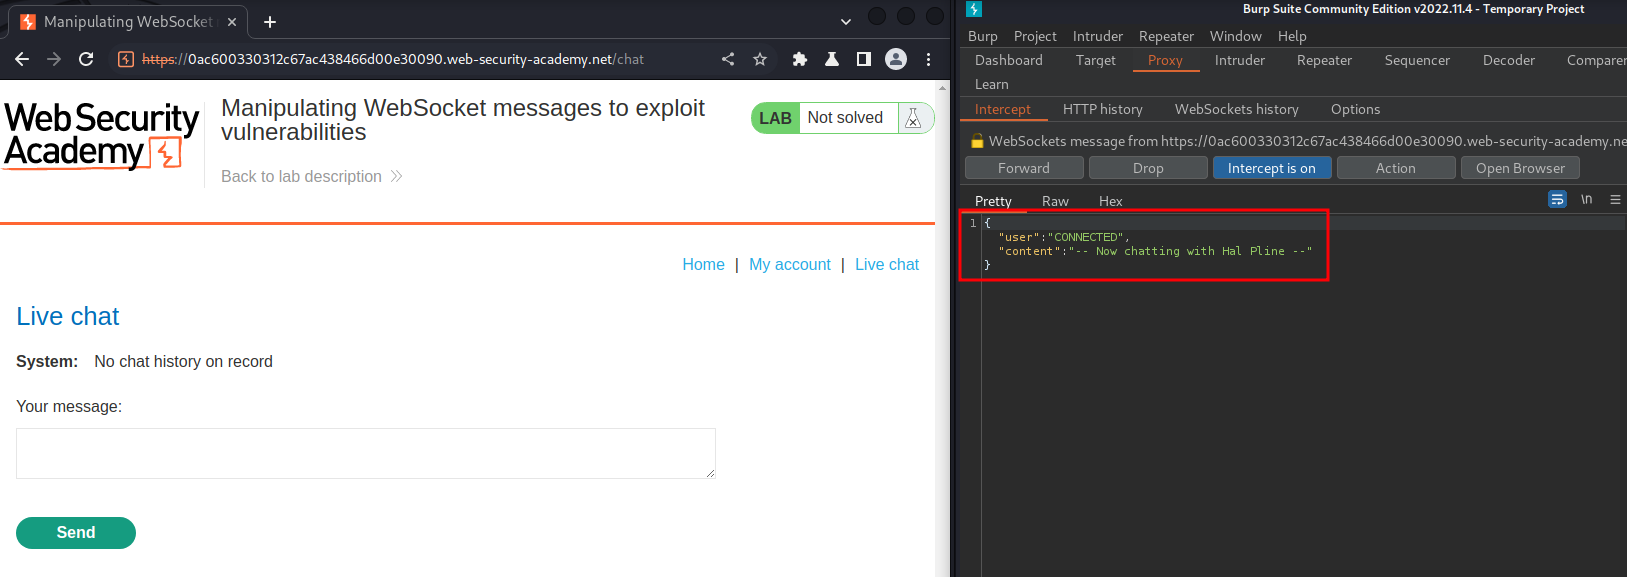
Task: Click the page vertical scrollbar up arrow
Action: [x=943, y=88]
